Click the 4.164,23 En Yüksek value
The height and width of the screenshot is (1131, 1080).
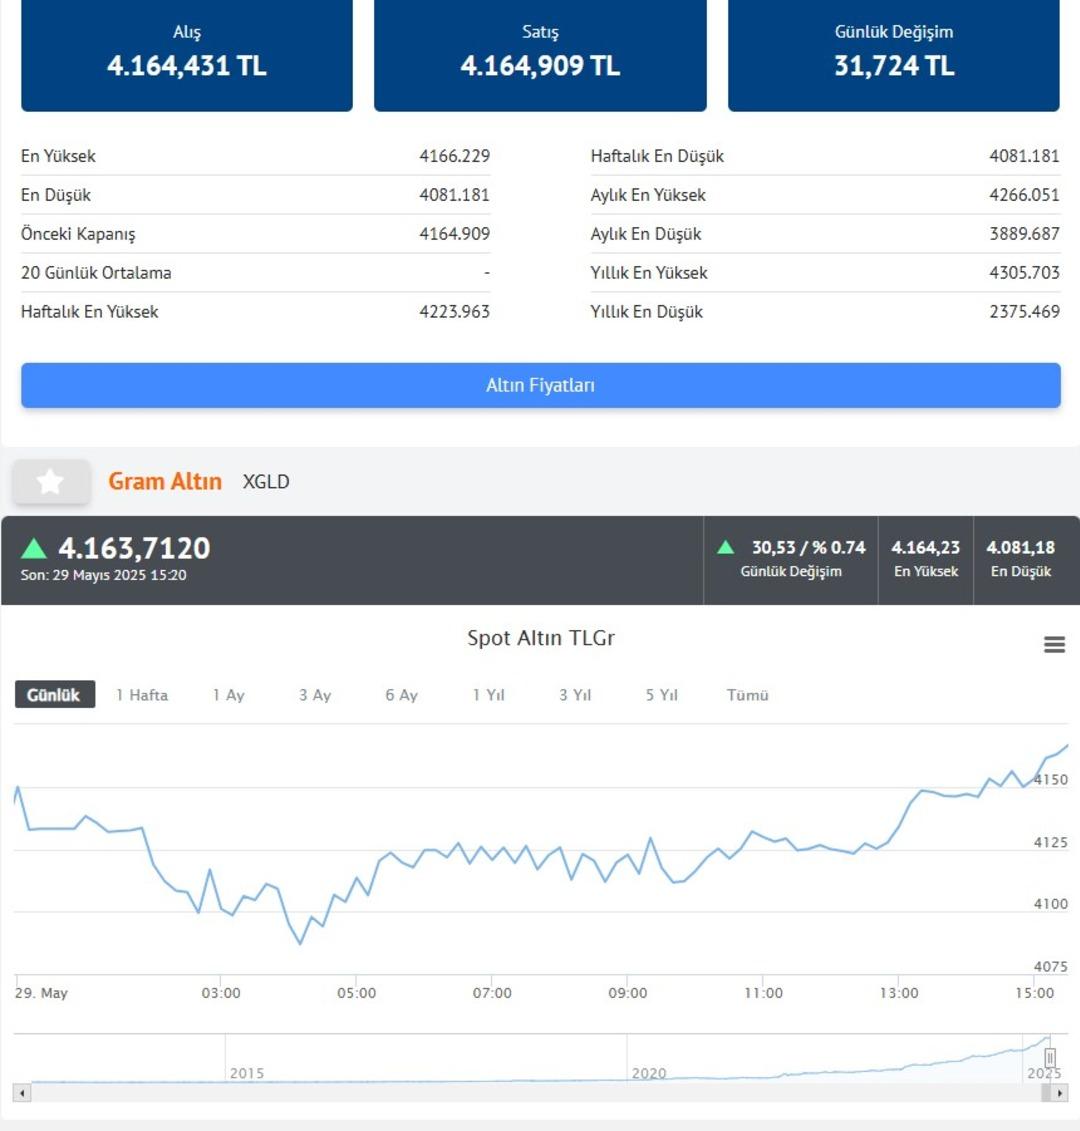point(926,547)
